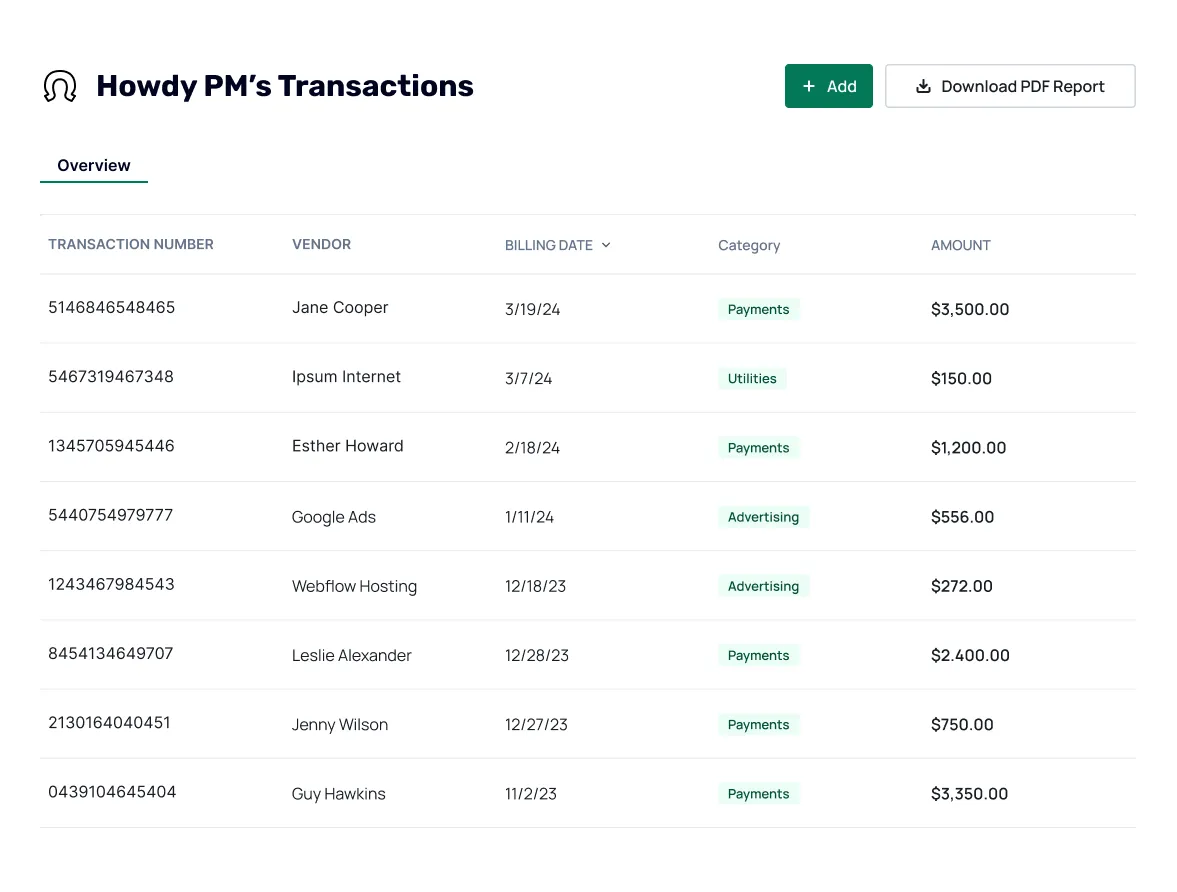The width and height of the screenshot is (1177, 892).
Task: Click the Payments badge on Jane Cooper's row
Action: (758, 309)
